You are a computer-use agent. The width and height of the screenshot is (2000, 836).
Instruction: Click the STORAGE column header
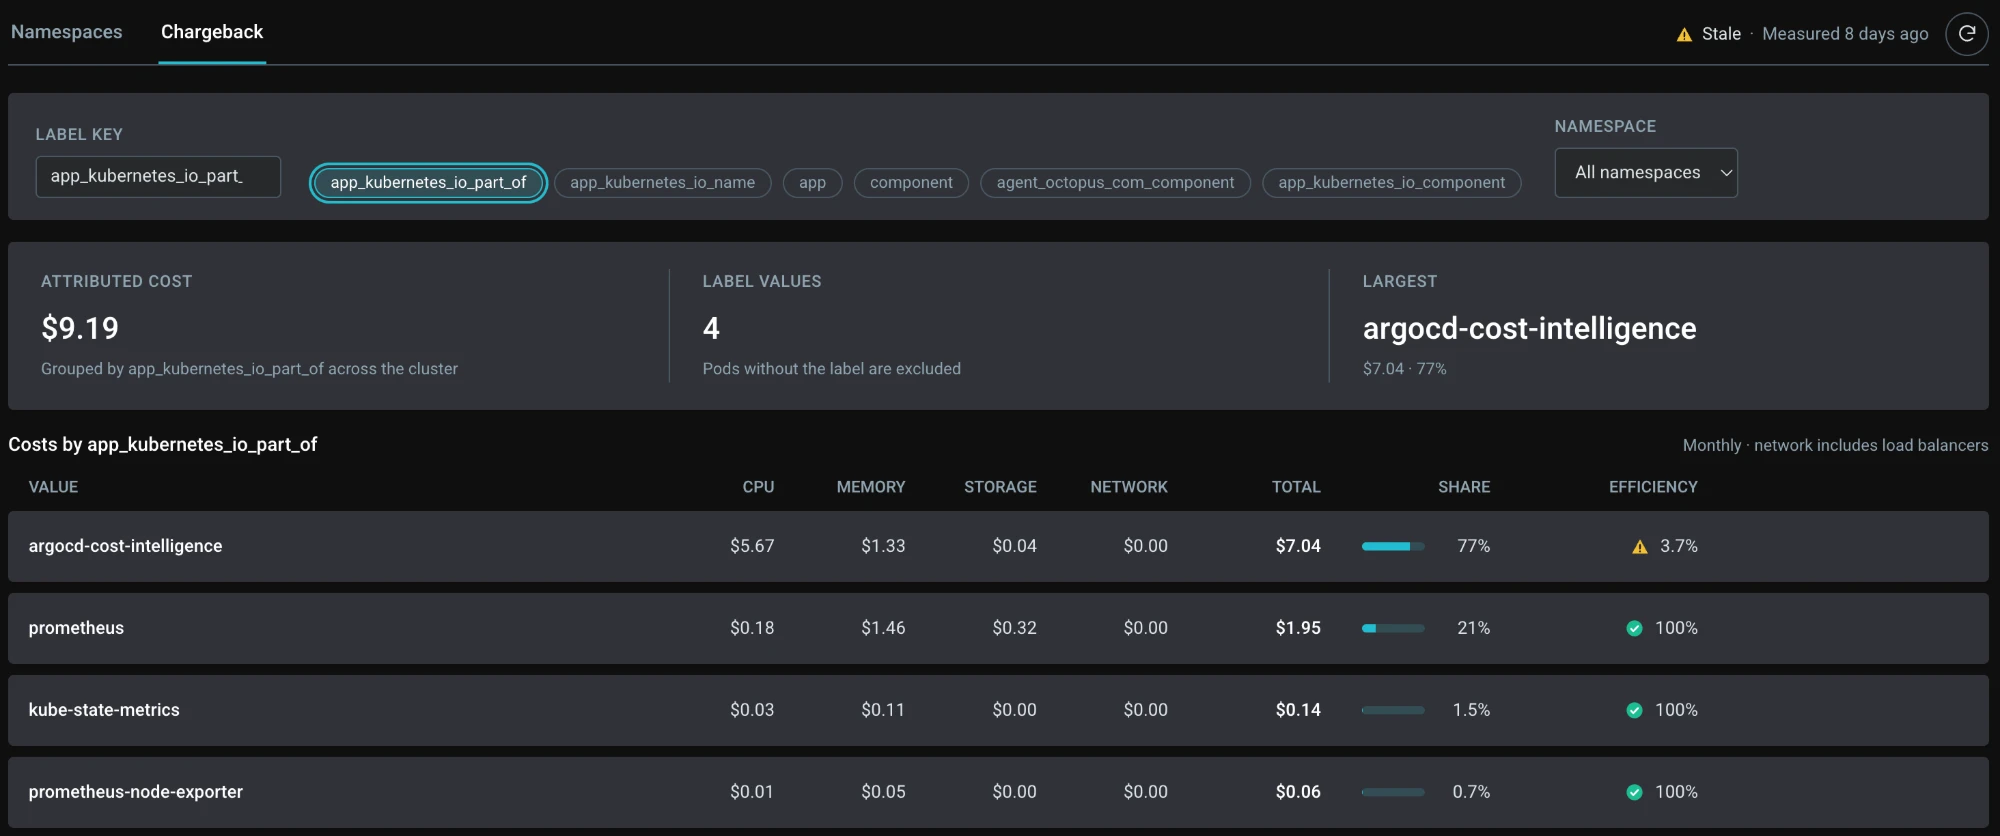[x=1000, y=487]
